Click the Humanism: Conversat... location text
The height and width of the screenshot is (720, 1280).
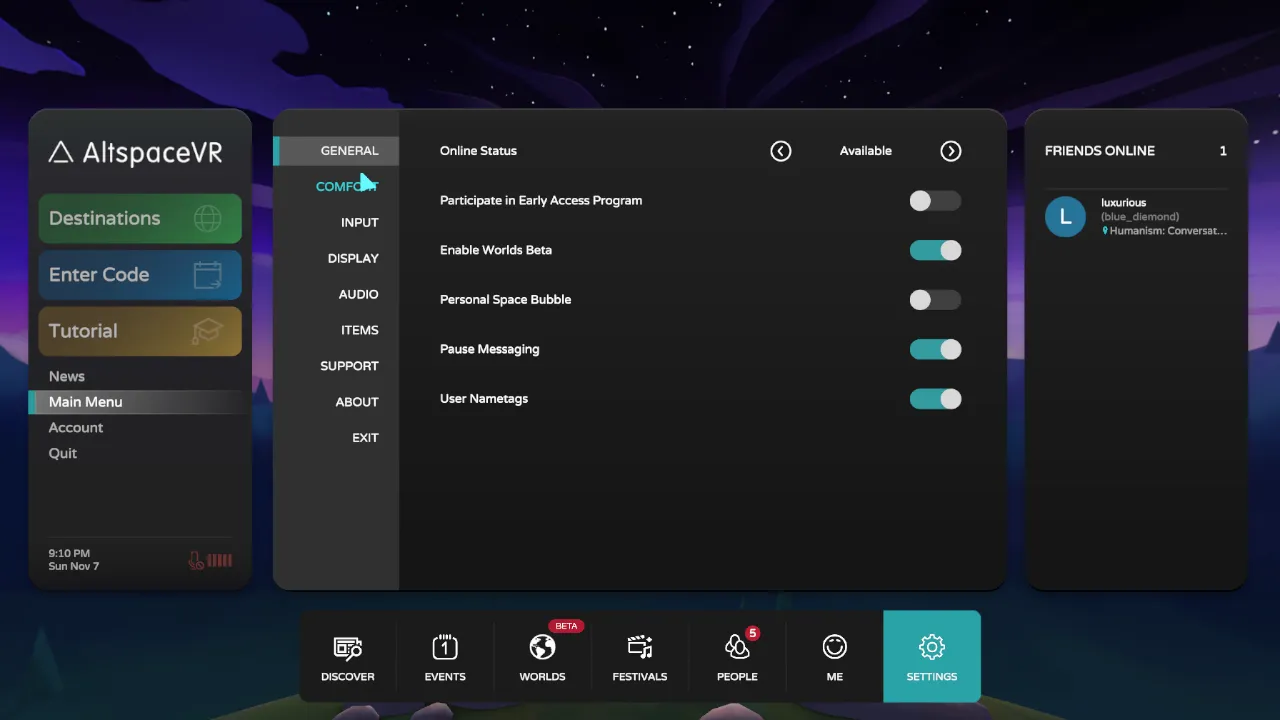(x=1167, y=231)
